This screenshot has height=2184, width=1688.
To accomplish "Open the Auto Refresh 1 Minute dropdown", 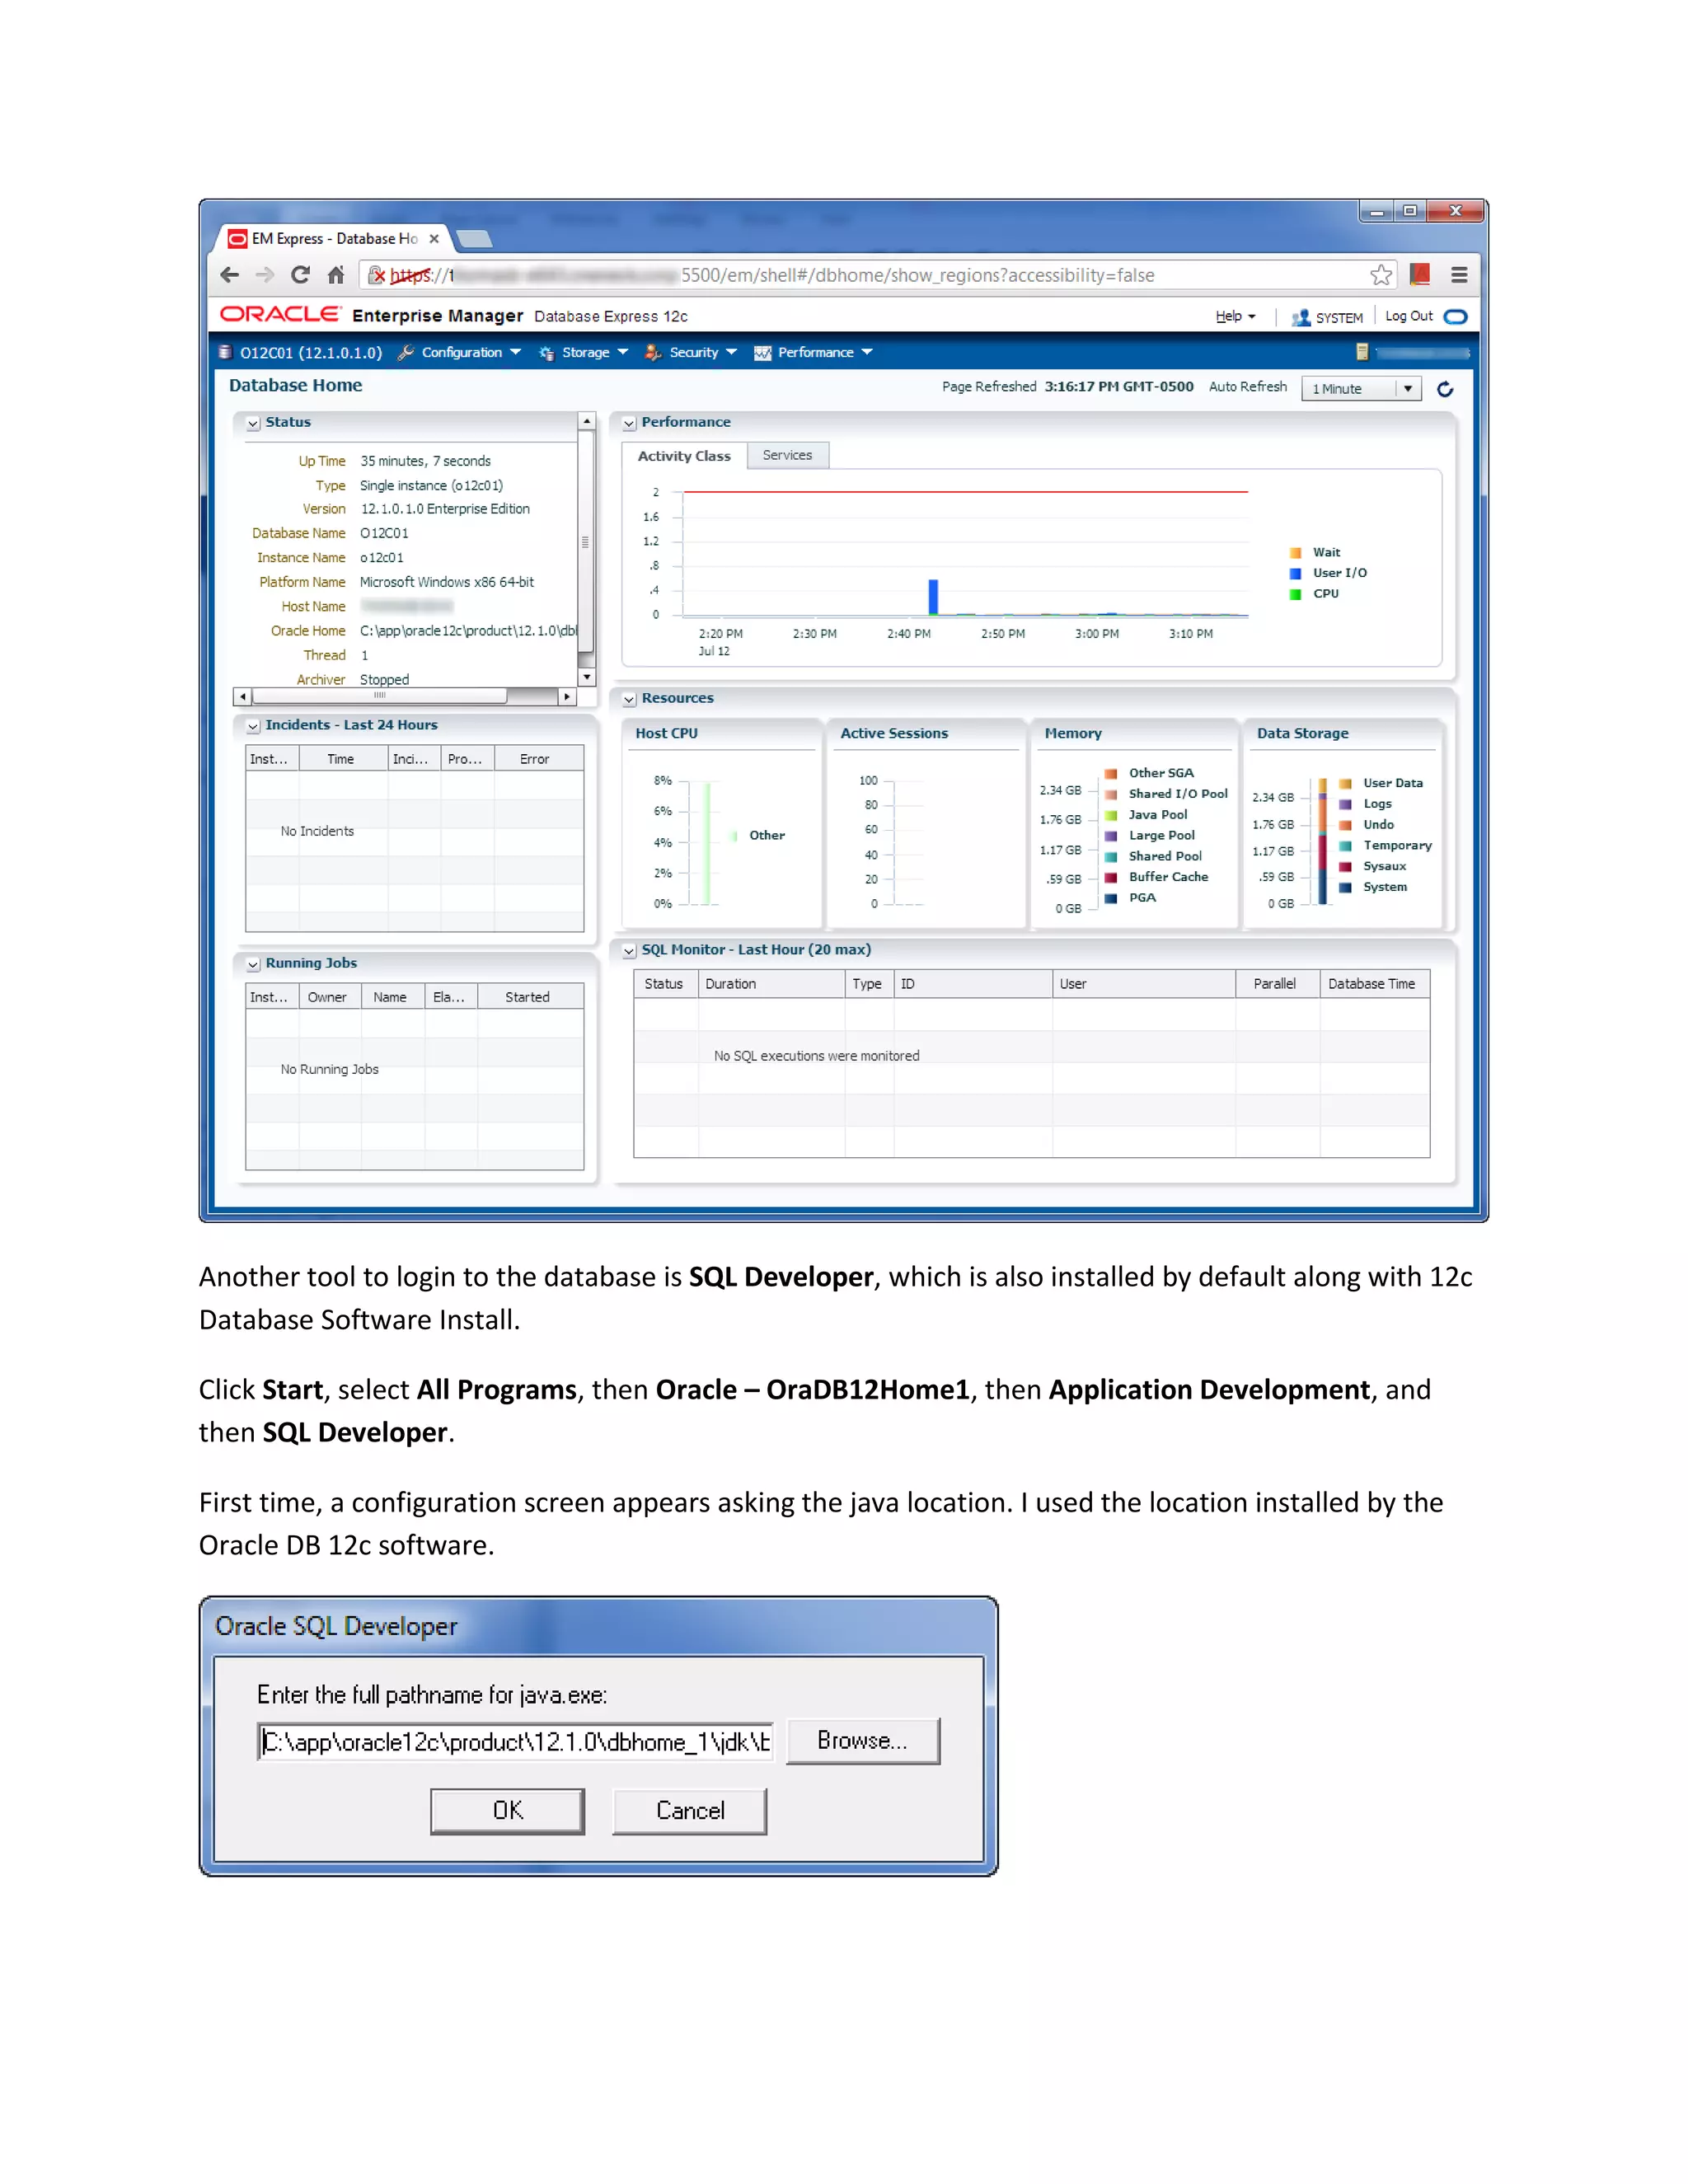I will coord(1361,389).
